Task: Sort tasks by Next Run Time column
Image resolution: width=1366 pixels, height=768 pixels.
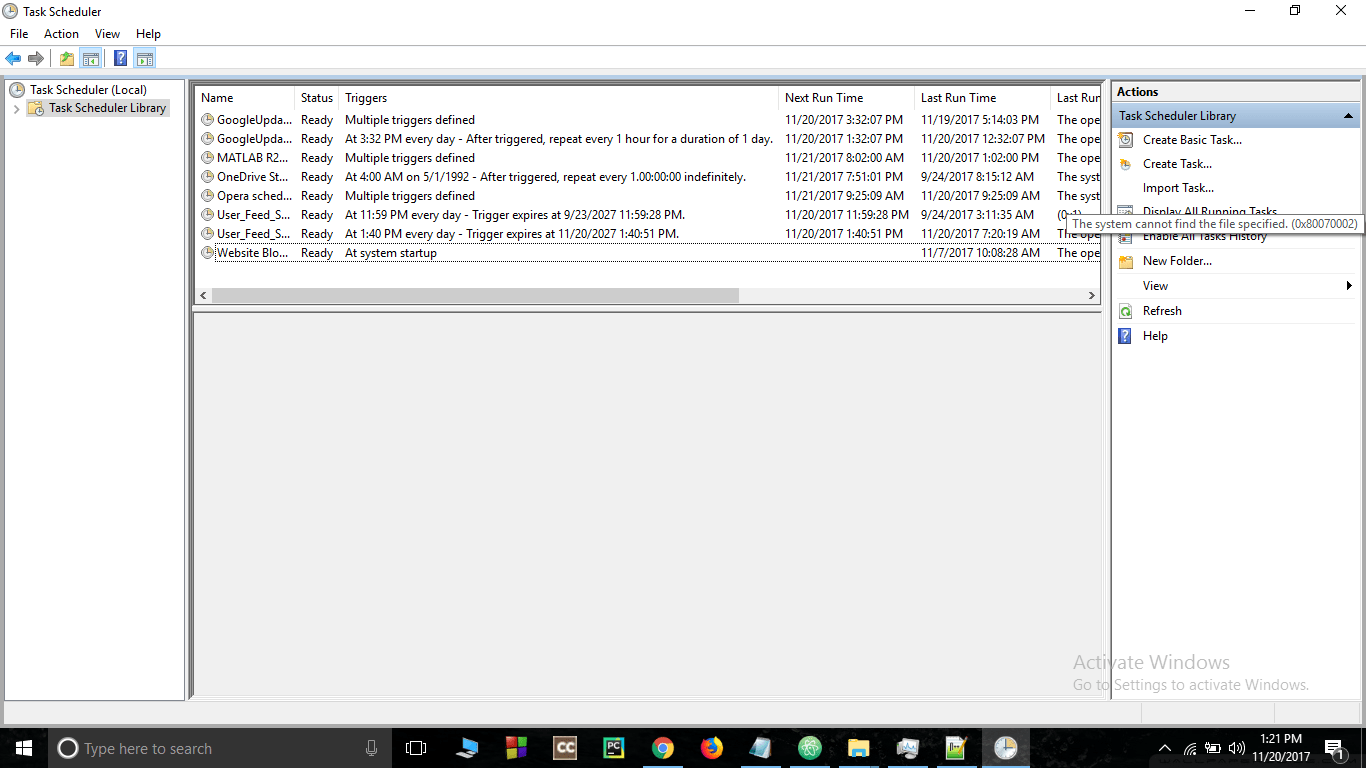Action: coord(846,98)
